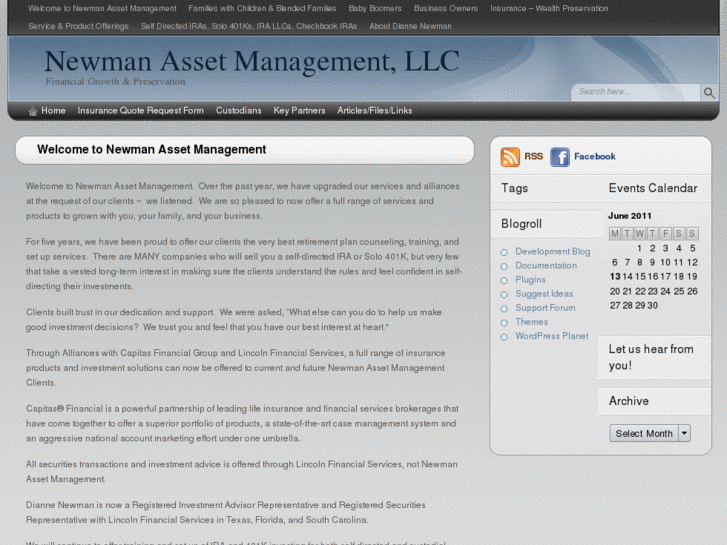Open Support Forum blogroll link
This screenshot has height=545, width=727.
tap(545, 308)
